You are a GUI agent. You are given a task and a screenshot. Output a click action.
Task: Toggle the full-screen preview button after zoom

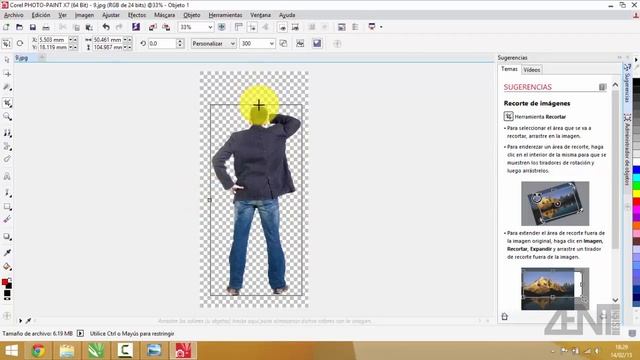(x=222, y=27)
